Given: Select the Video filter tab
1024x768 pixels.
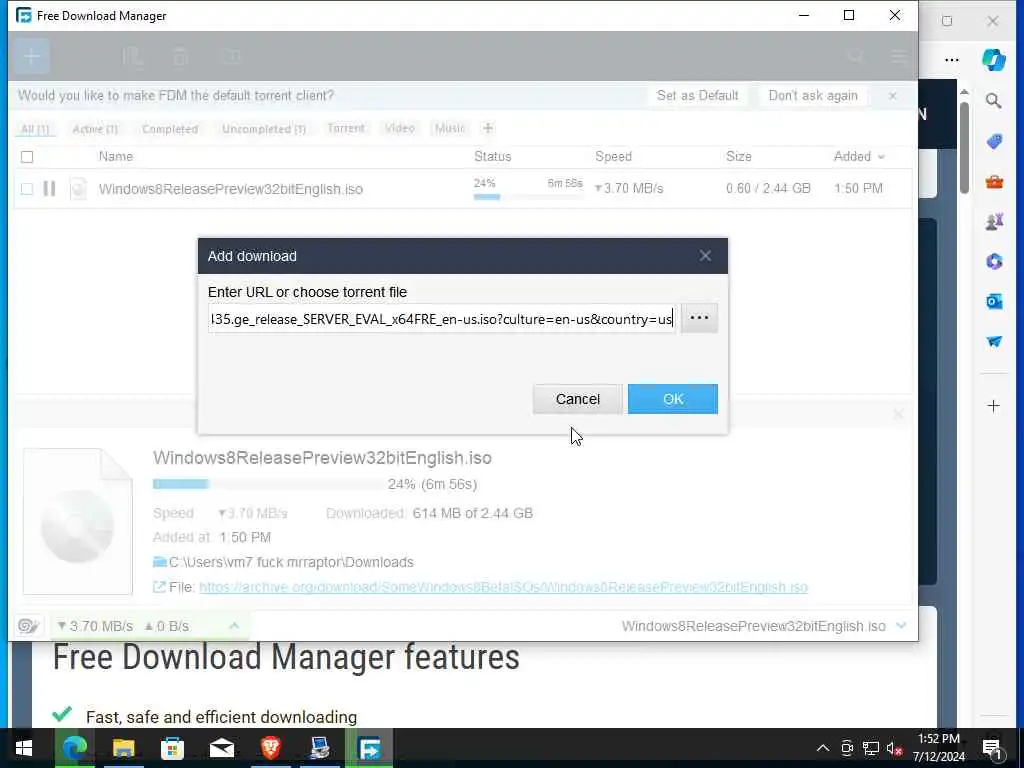Looking at the screenshot, I should [x=400, y=129].
